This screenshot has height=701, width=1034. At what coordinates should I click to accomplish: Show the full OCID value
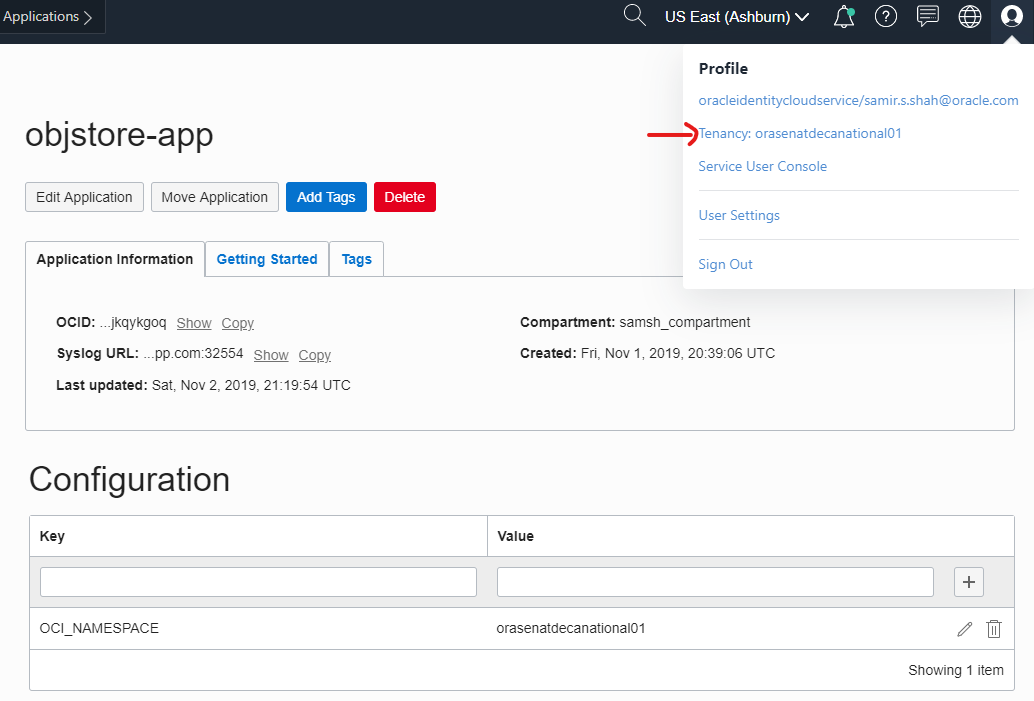[x=194, y=322]
